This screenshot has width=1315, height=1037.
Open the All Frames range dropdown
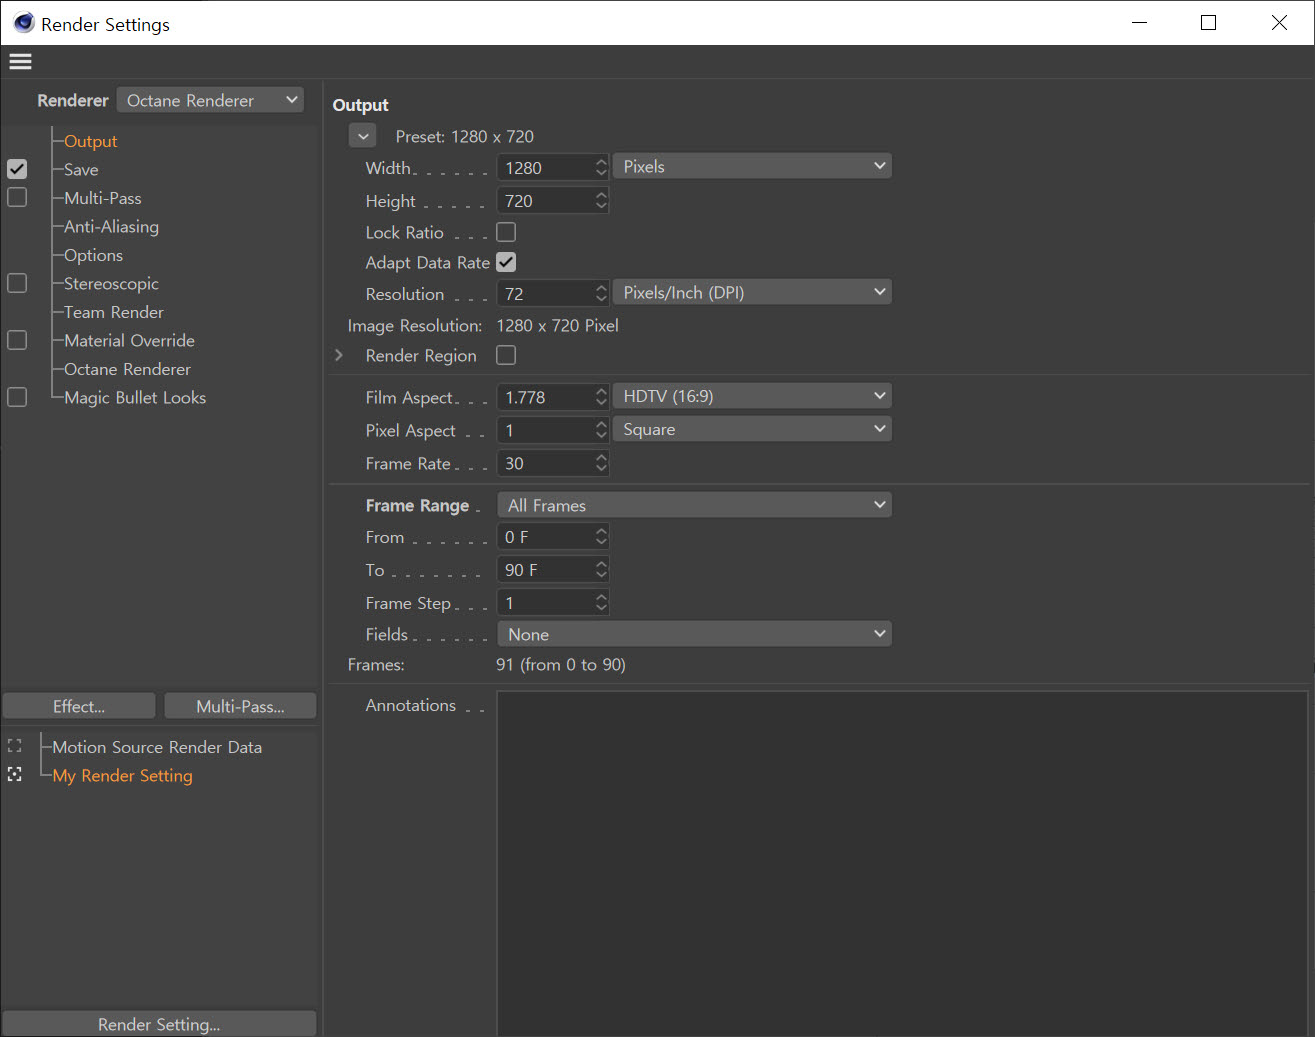tap(694, 505)
